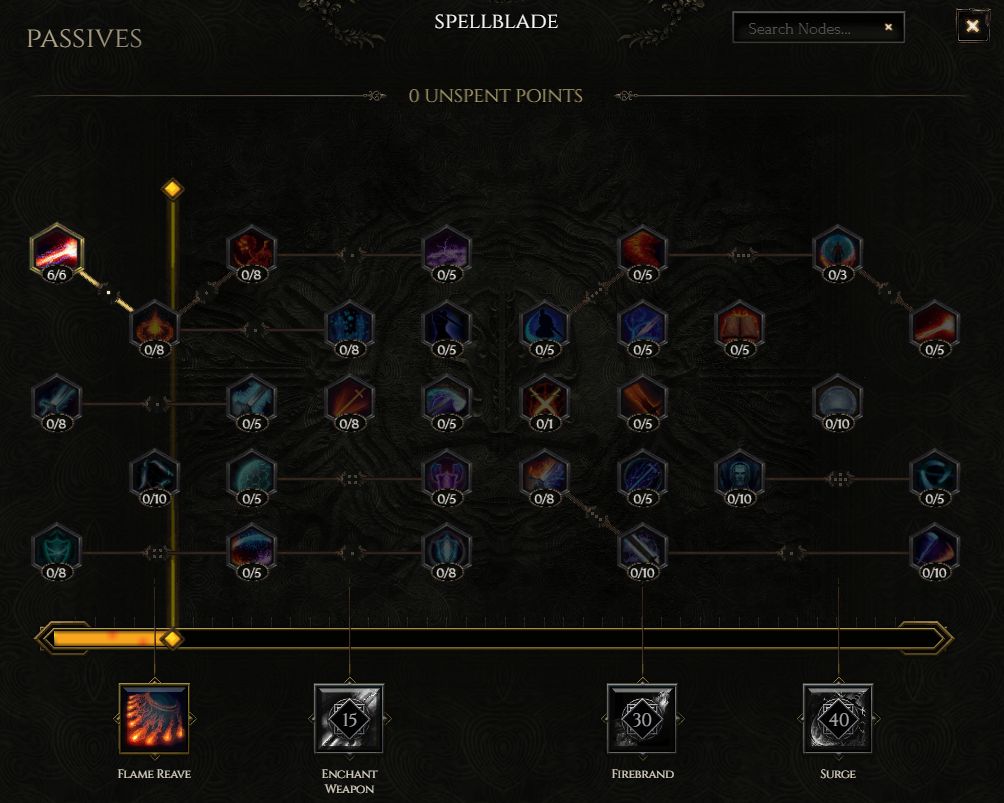Click the left arrow end of the progress bar

(x=46, y=638)
